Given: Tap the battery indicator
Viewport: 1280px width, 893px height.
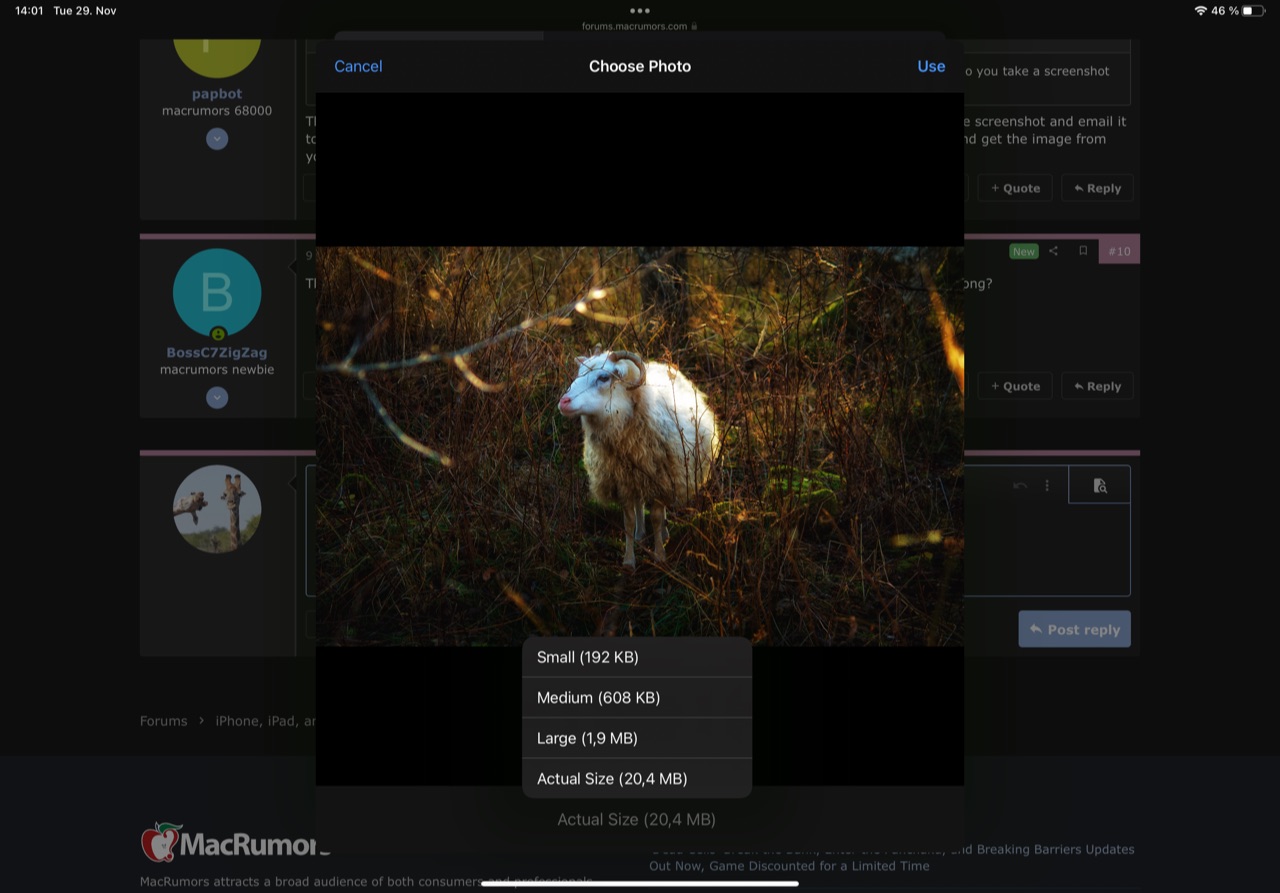Looking at the screenshot, I should click(x=1254, y=10).
